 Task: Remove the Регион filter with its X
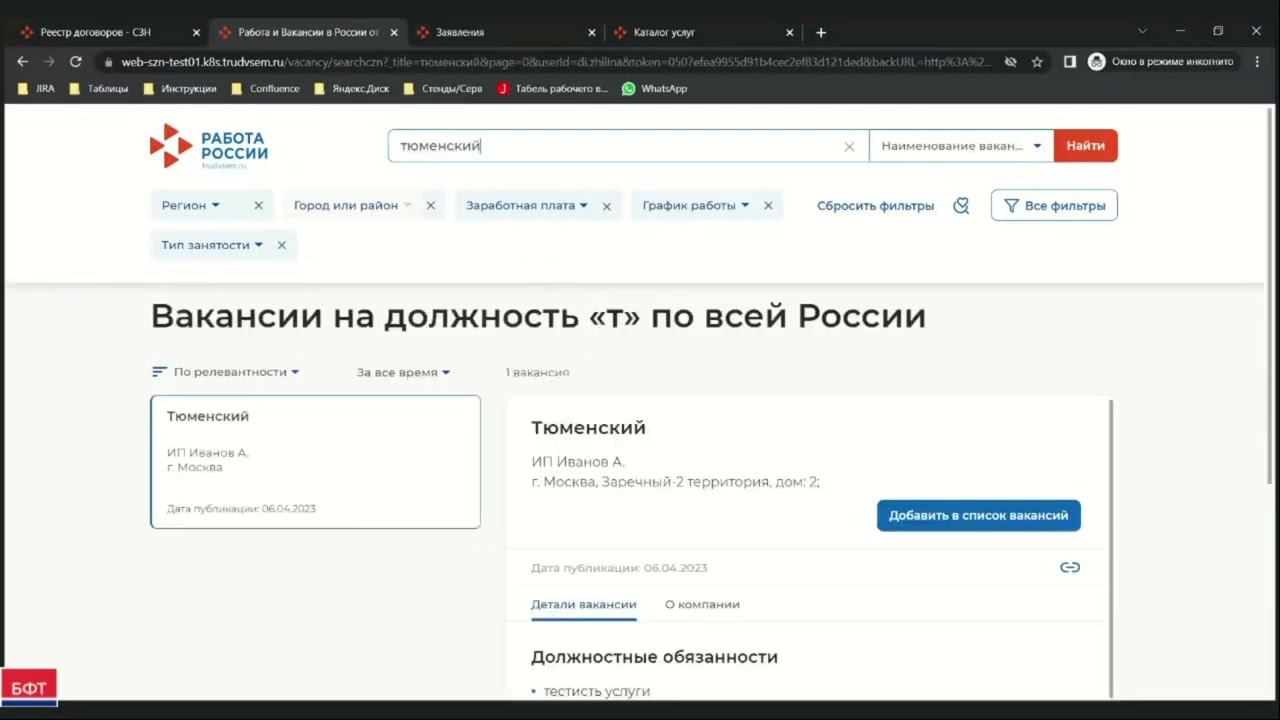coord(258,205)
